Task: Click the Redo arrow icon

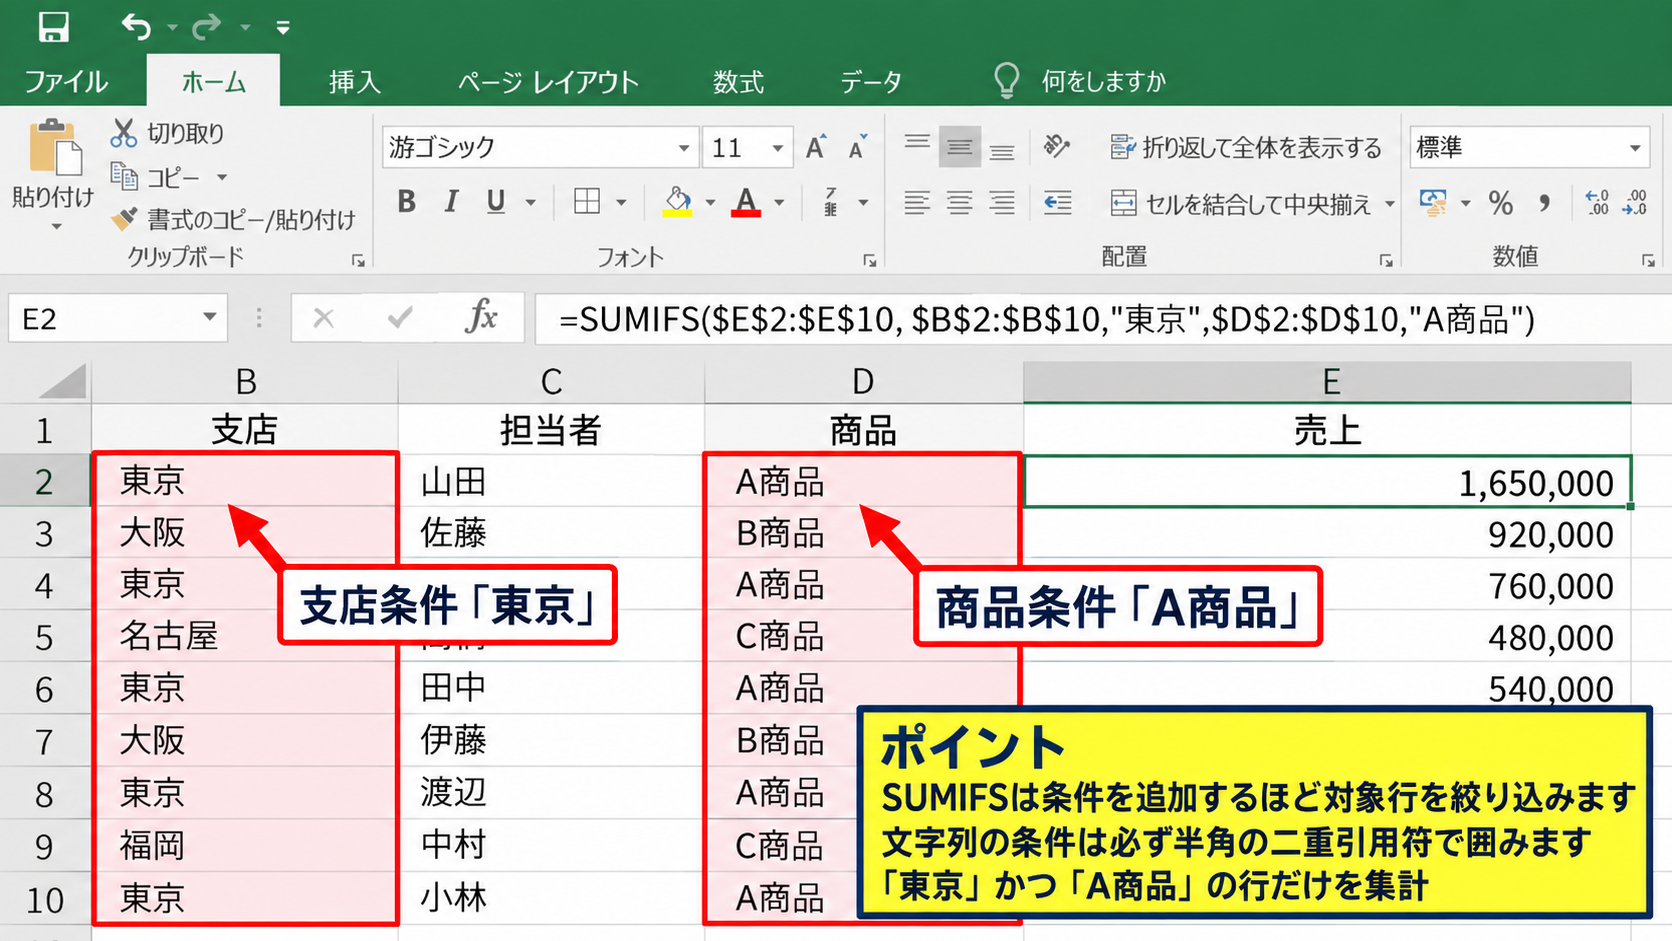Action: click(207, 27)
